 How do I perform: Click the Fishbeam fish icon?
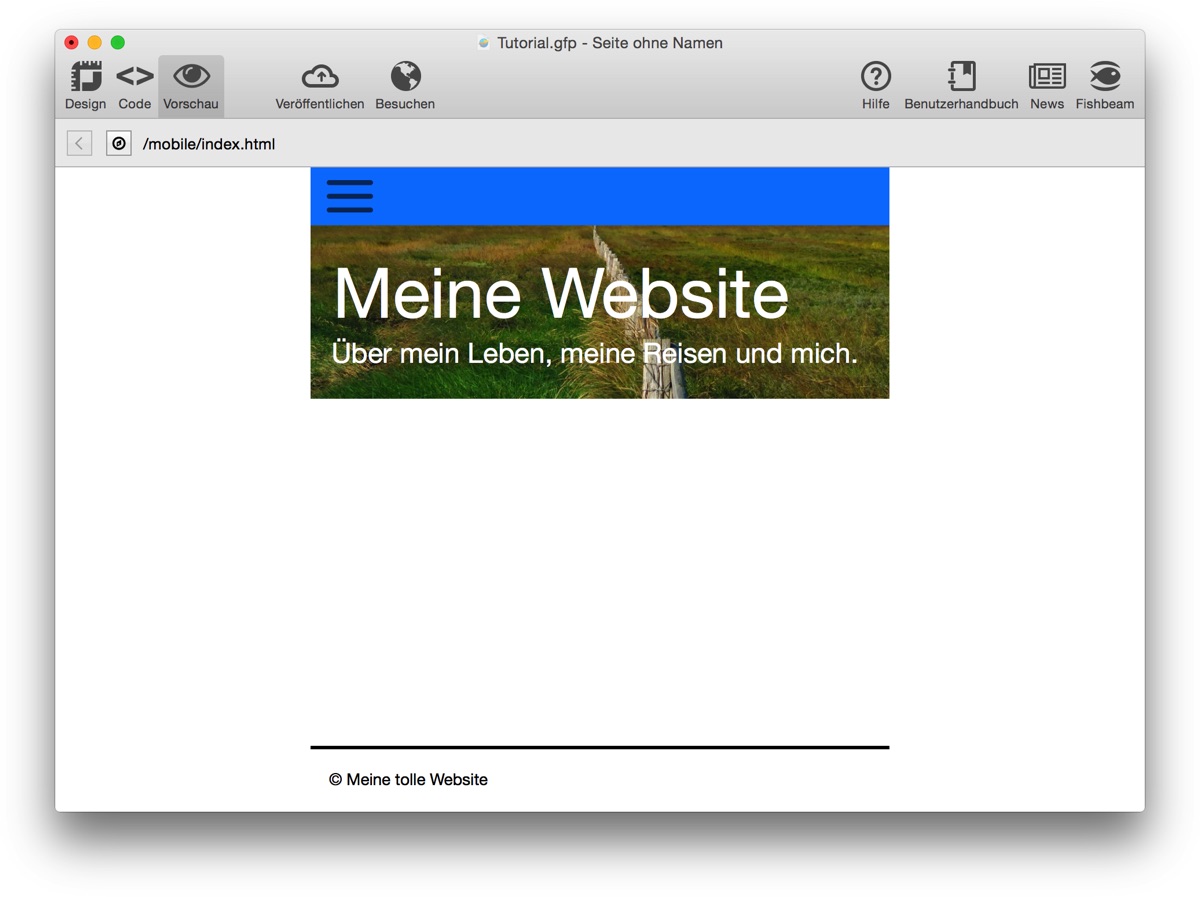pyautogui.click(x=1105, y=76)
